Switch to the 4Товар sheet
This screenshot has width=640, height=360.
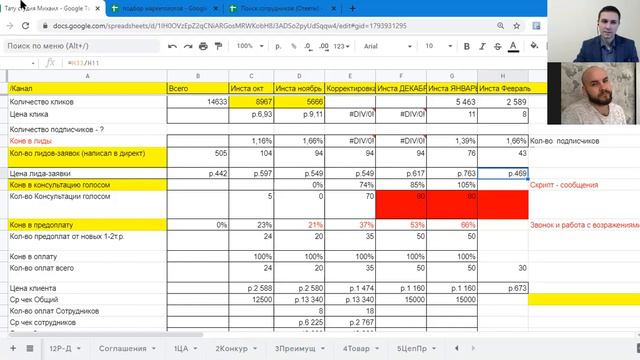[356, 348]
